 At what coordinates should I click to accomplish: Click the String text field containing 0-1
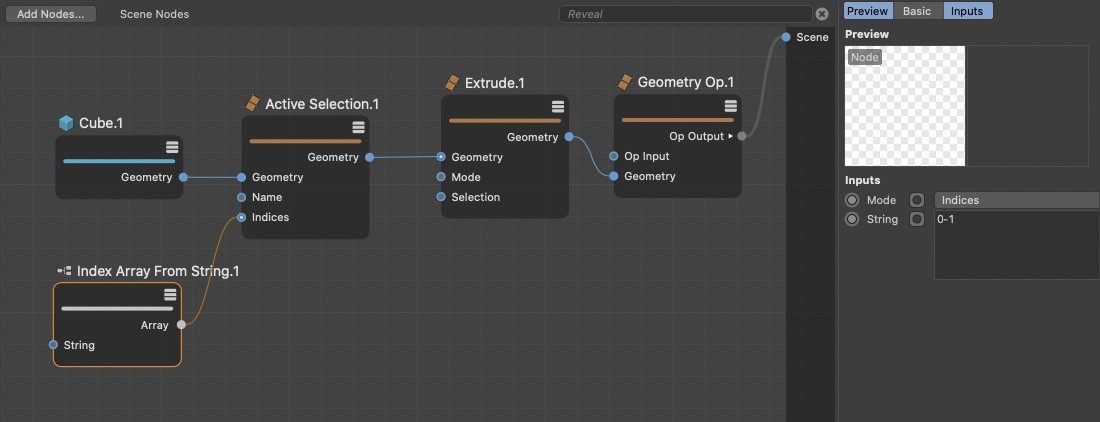pyautogui.click(x=1017, y=245)
